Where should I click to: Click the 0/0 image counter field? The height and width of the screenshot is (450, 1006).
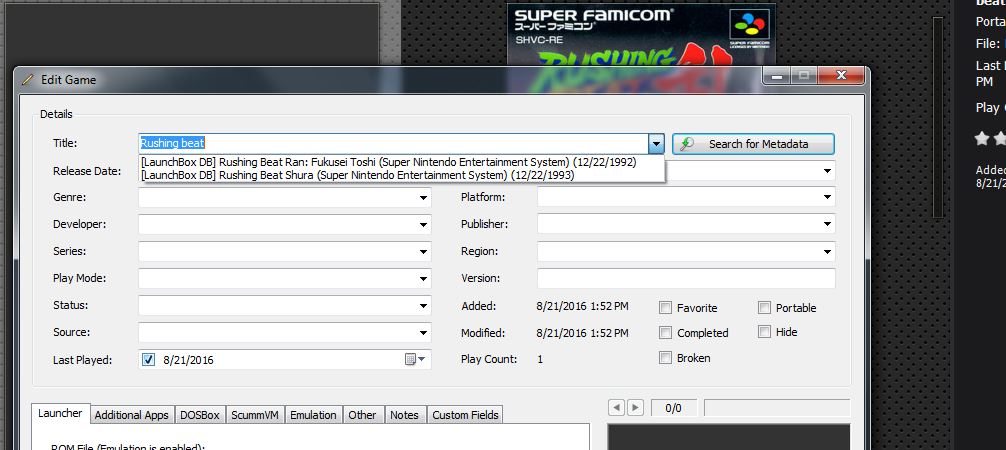tap(674, 408)
